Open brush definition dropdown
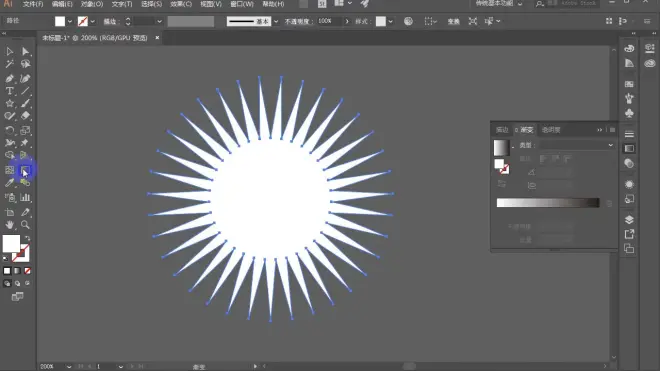Image resolution: width=660 pixels, height=371 pixels. click(276, 21)
